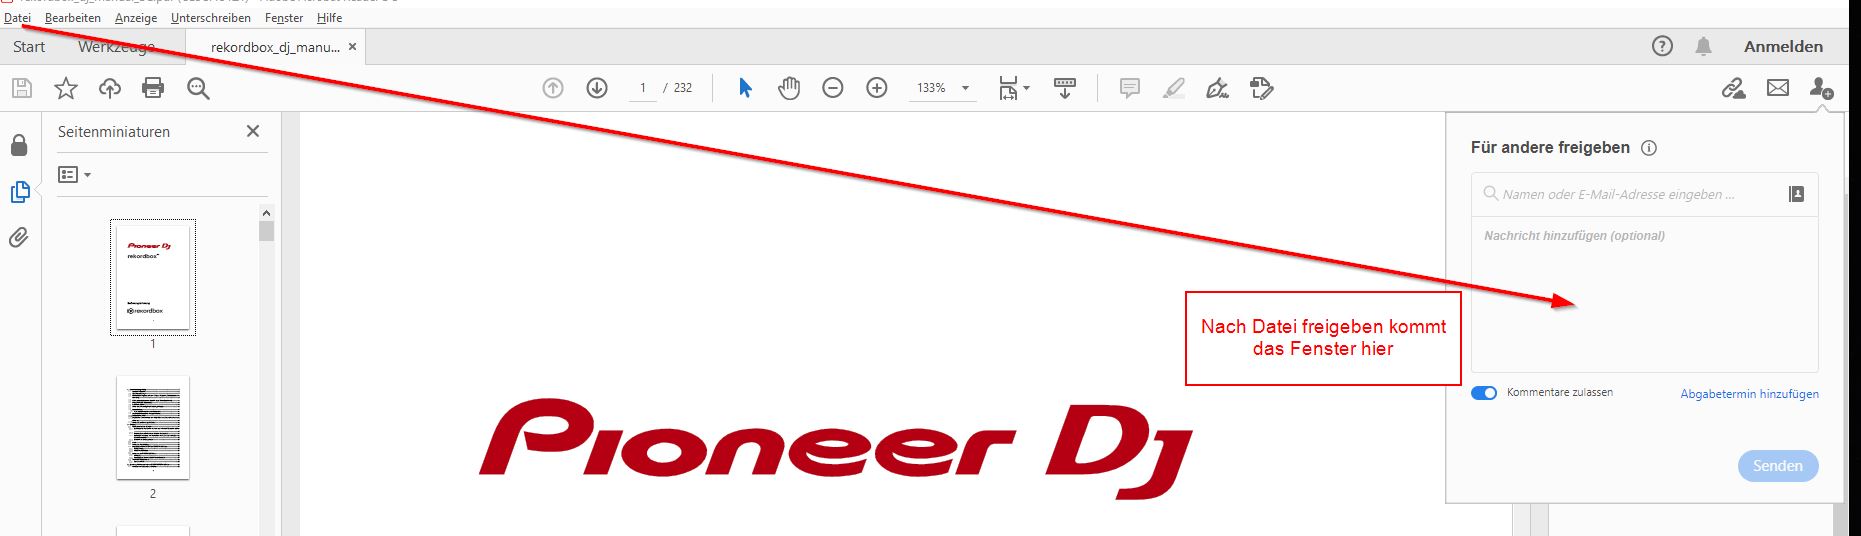Toggle Kommentare zulassen switch

1484,393
